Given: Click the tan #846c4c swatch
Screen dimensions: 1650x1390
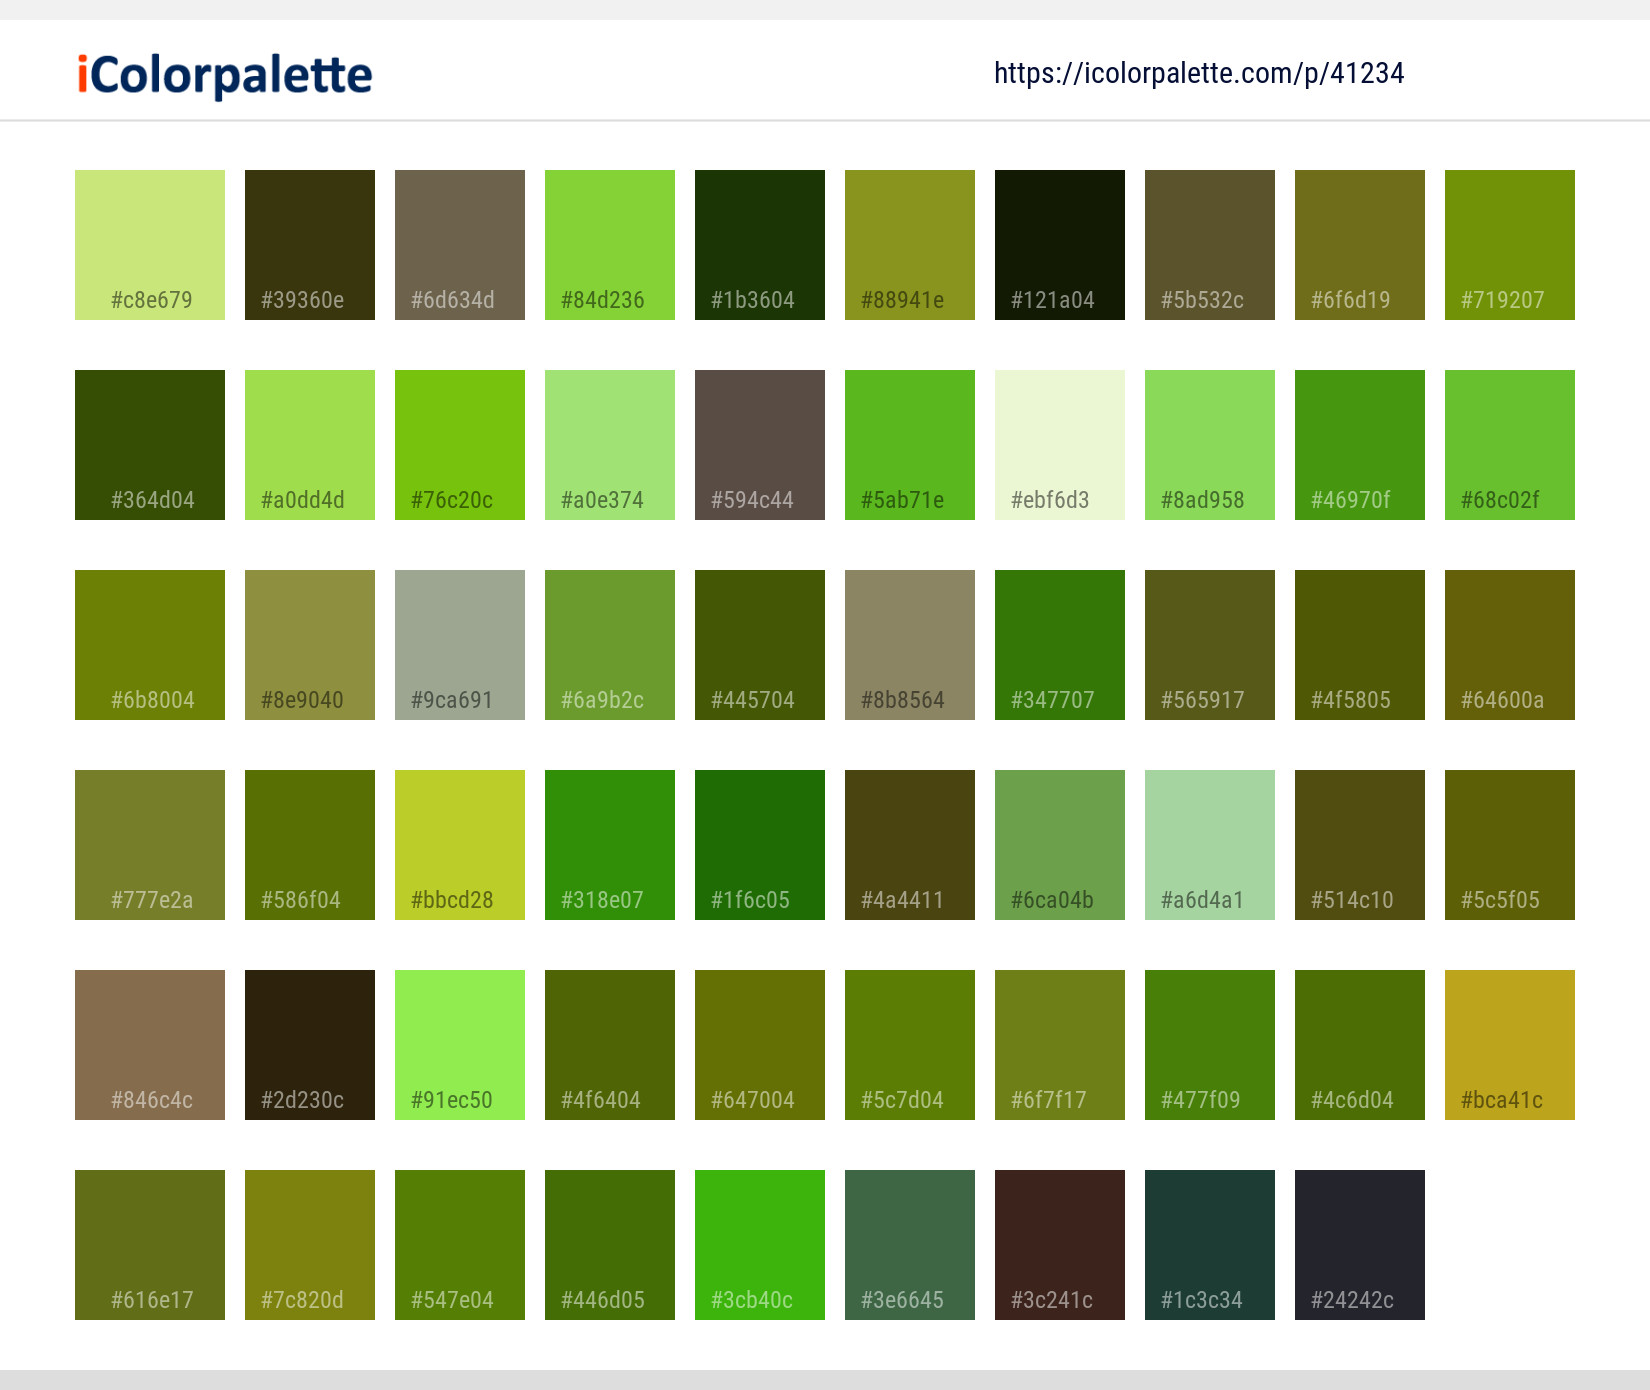Looking at the screenshot, I should 150,1045.
